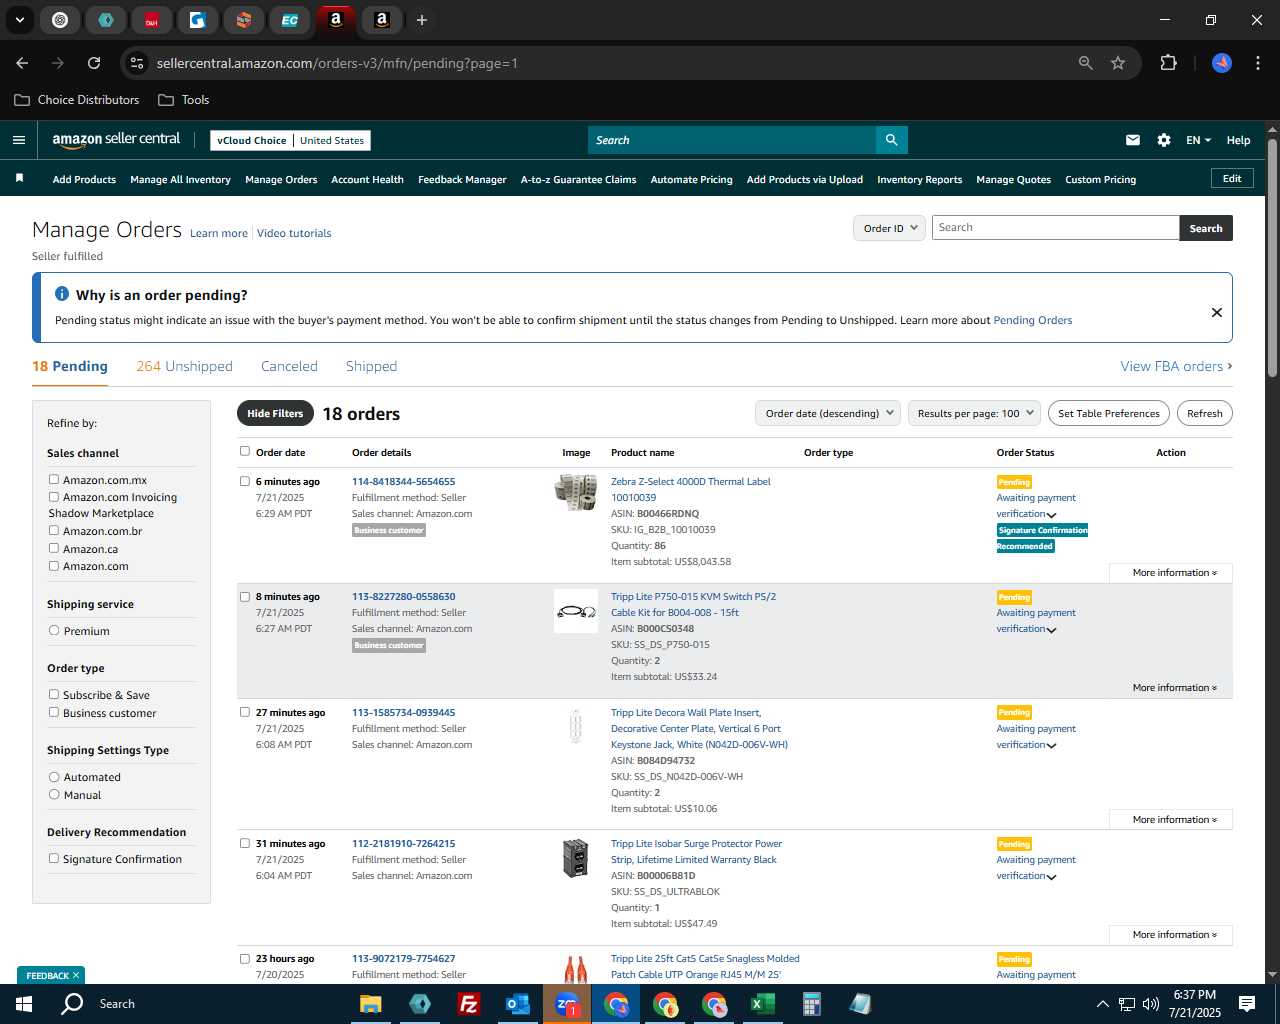The height and width of the screenshot is (1024, 1280).
Task: Switch to 264 Unshipped tab
Action: coord(184,366)
